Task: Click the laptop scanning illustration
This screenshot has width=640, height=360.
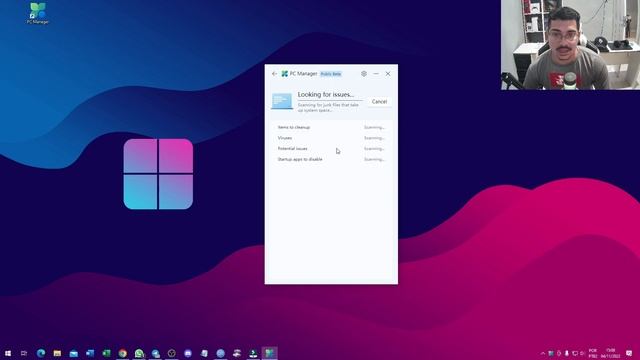Action: click(282, 101)
